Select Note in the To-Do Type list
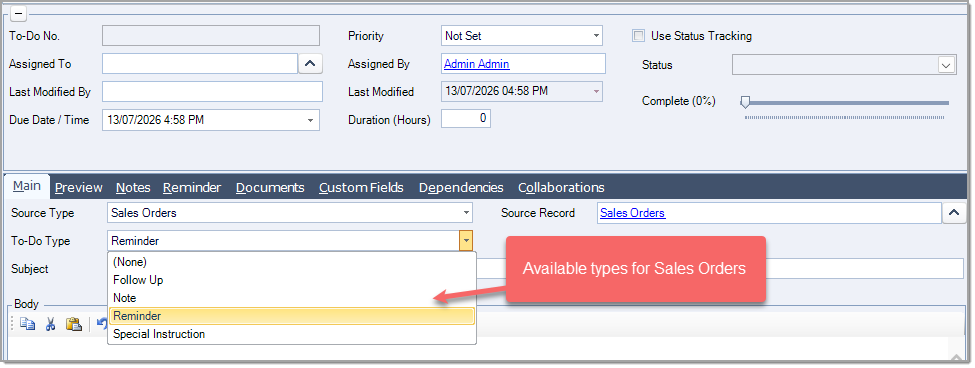This screenshot has height=368, width=975. (x=292, y=298)
